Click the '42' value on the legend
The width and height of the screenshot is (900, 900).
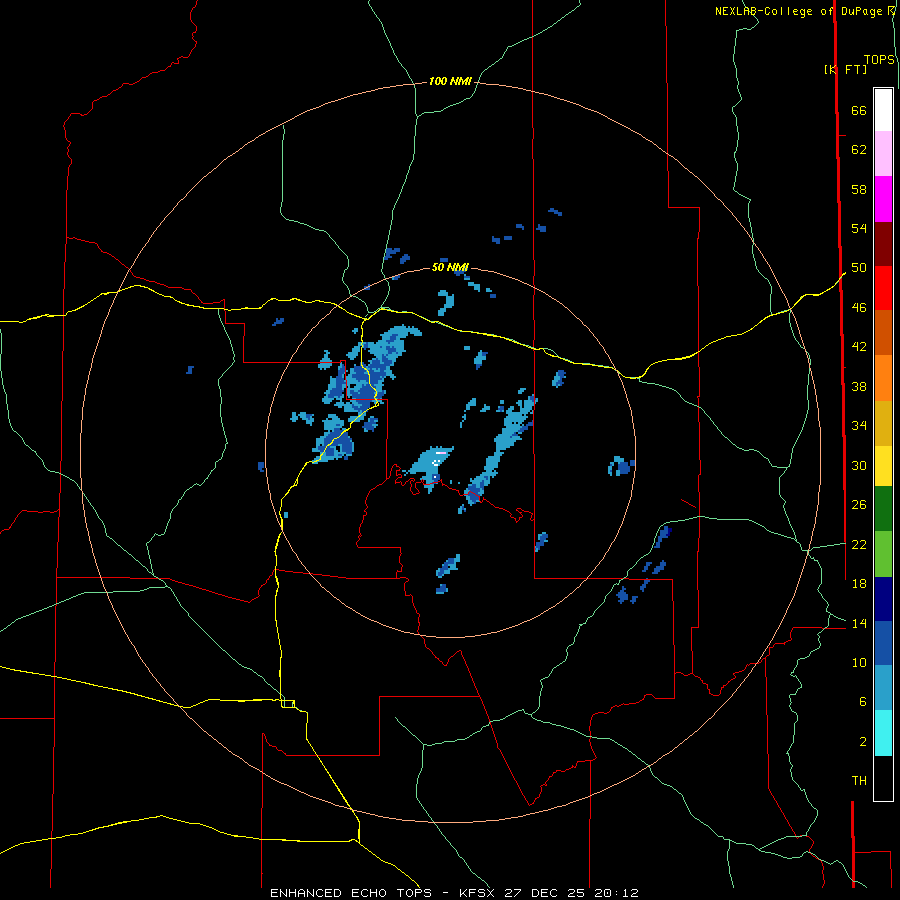(x=859, y=347)
